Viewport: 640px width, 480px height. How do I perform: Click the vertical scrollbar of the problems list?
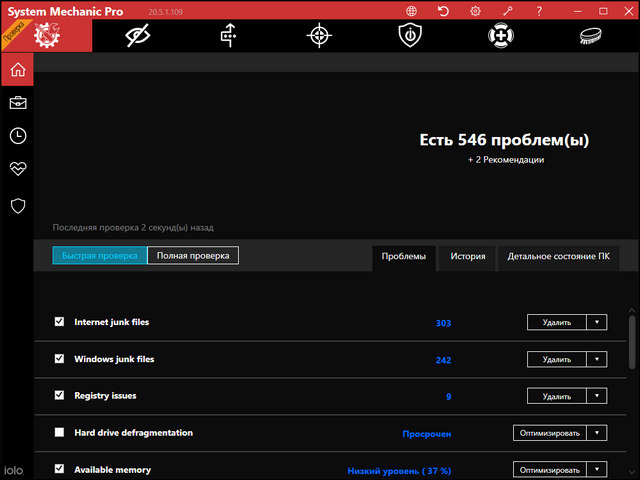tap(631, 340)
